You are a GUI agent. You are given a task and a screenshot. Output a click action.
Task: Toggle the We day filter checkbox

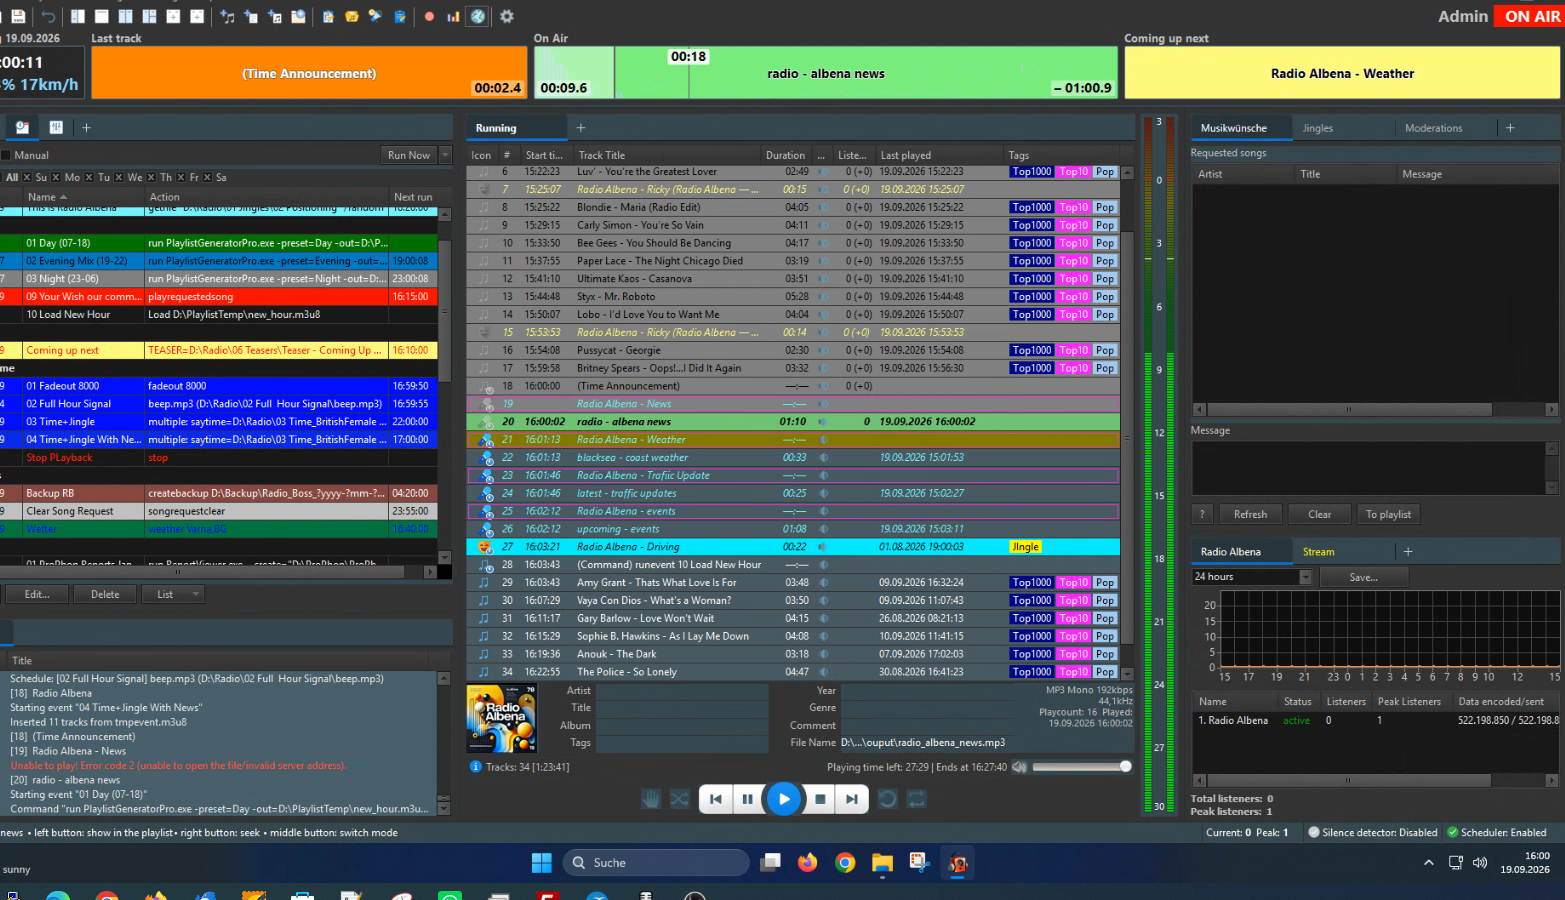tap(118, 177)
